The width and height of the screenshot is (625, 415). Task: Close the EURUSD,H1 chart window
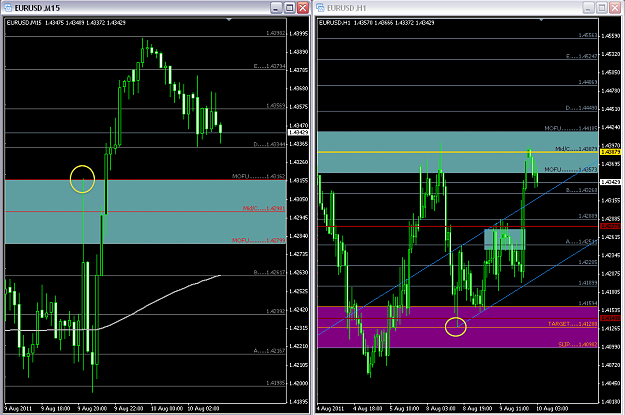[x=616, y=8]
